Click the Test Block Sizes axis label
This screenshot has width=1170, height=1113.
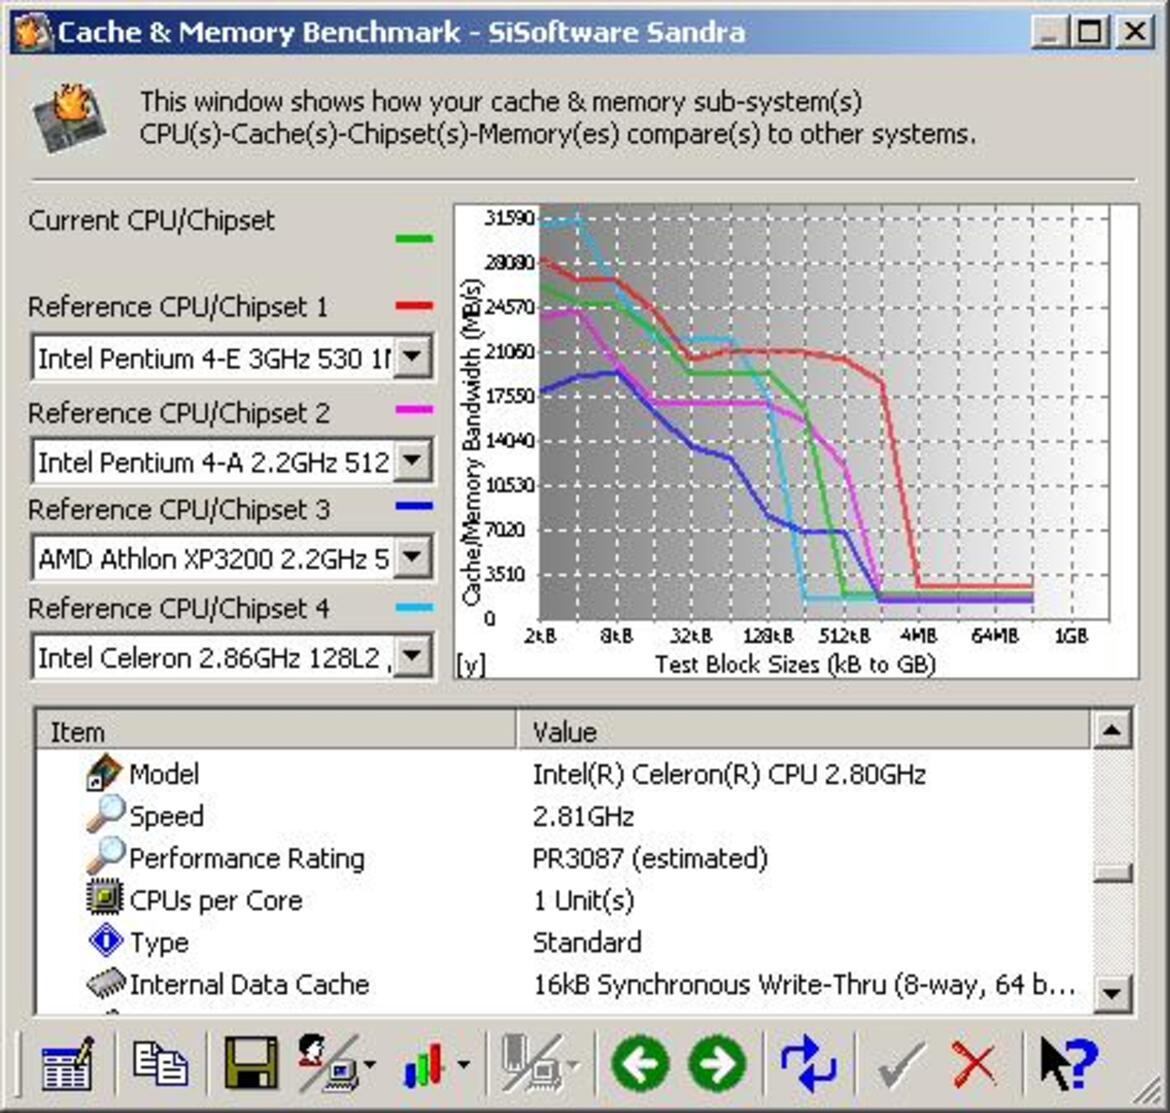click(x=795, y=663)
